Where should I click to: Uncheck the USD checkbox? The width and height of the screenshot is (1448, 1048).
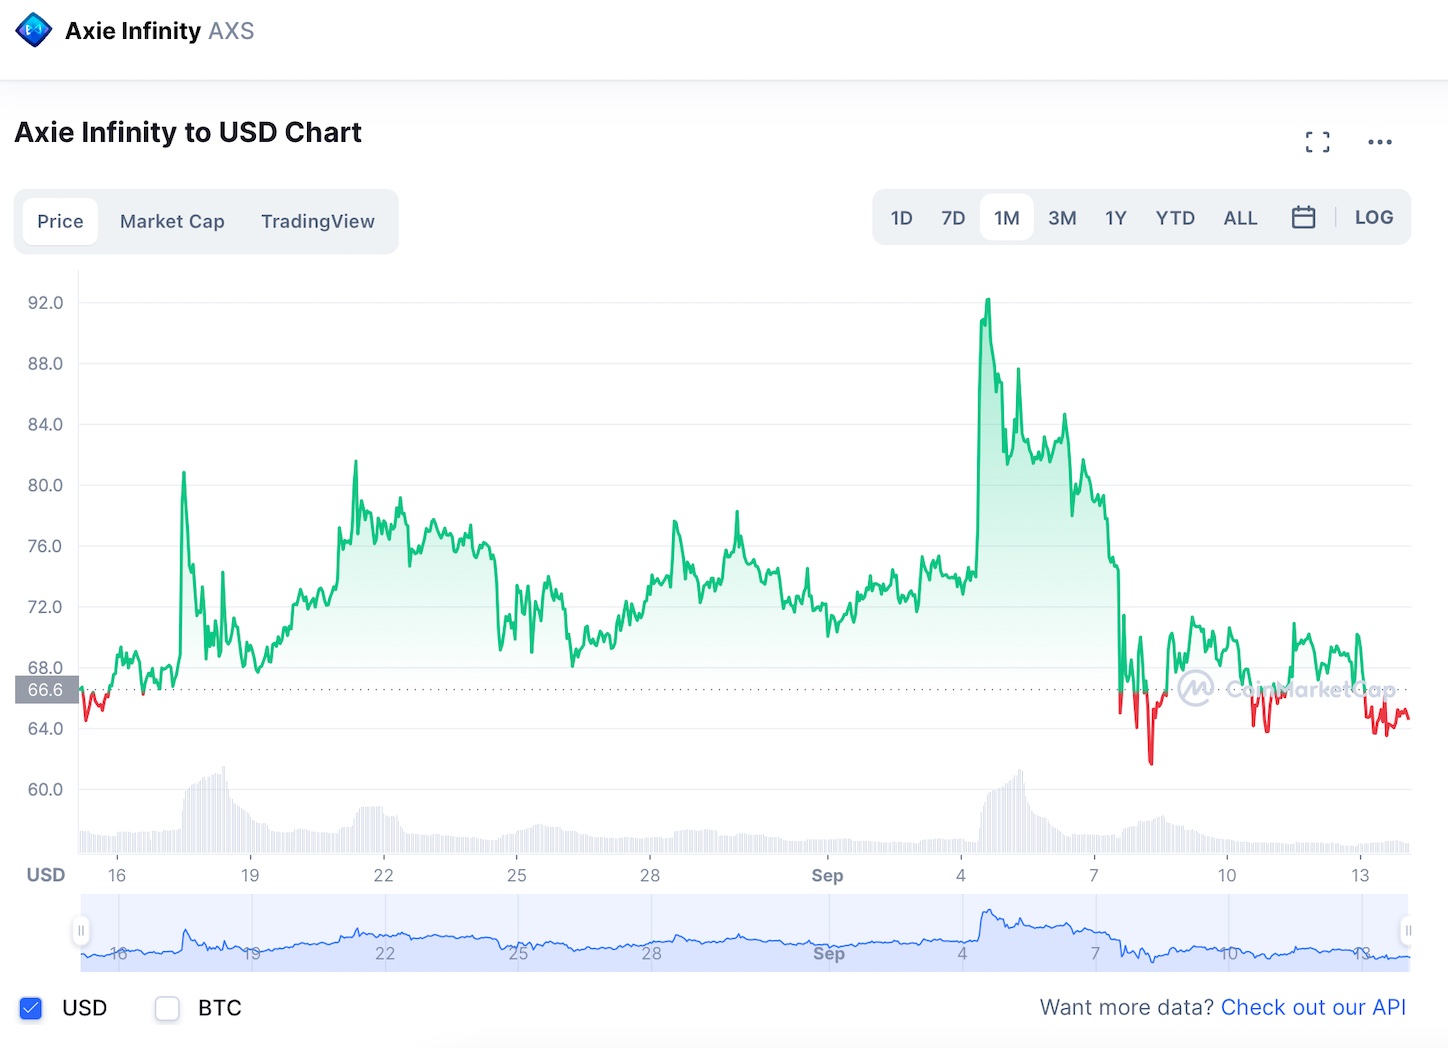tap(31, 1008)
